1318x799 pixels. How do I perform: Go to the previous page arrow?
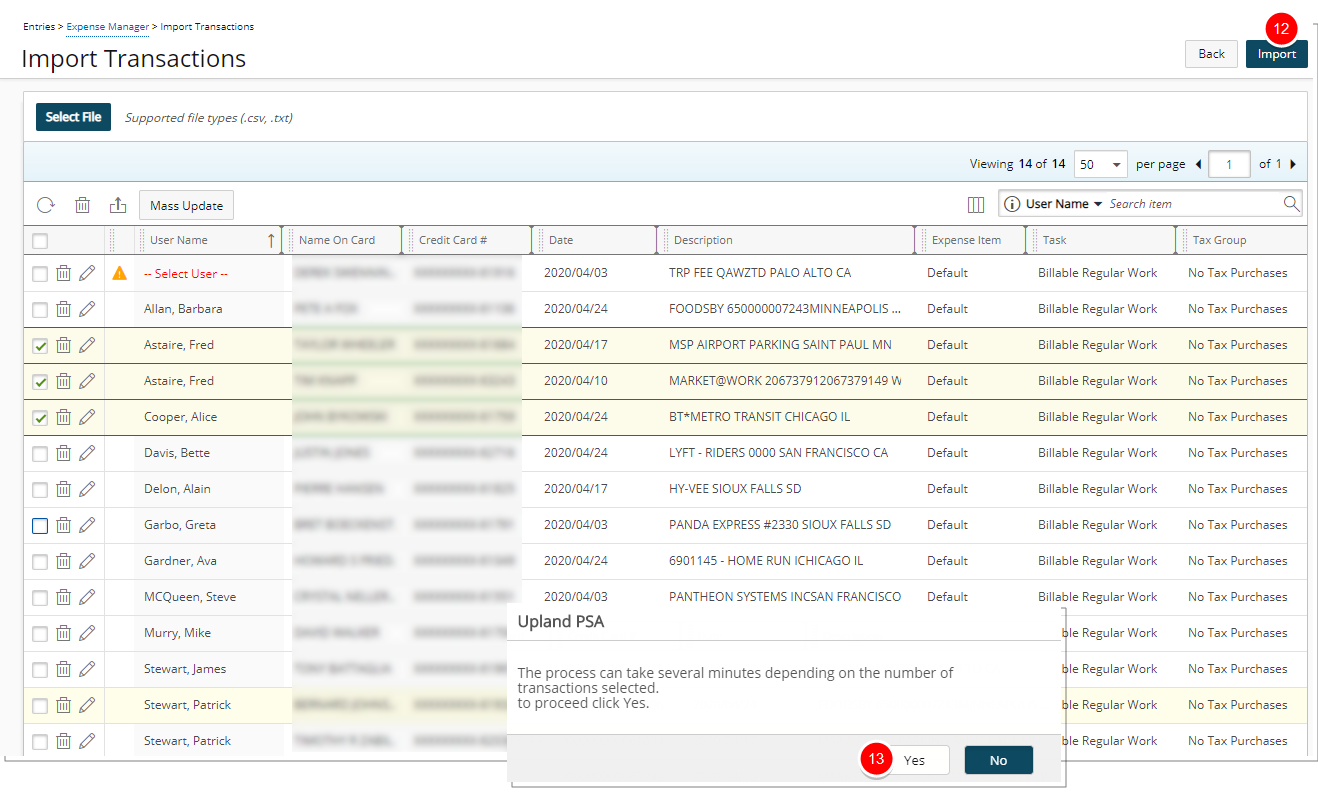(x=1199, y=164)
